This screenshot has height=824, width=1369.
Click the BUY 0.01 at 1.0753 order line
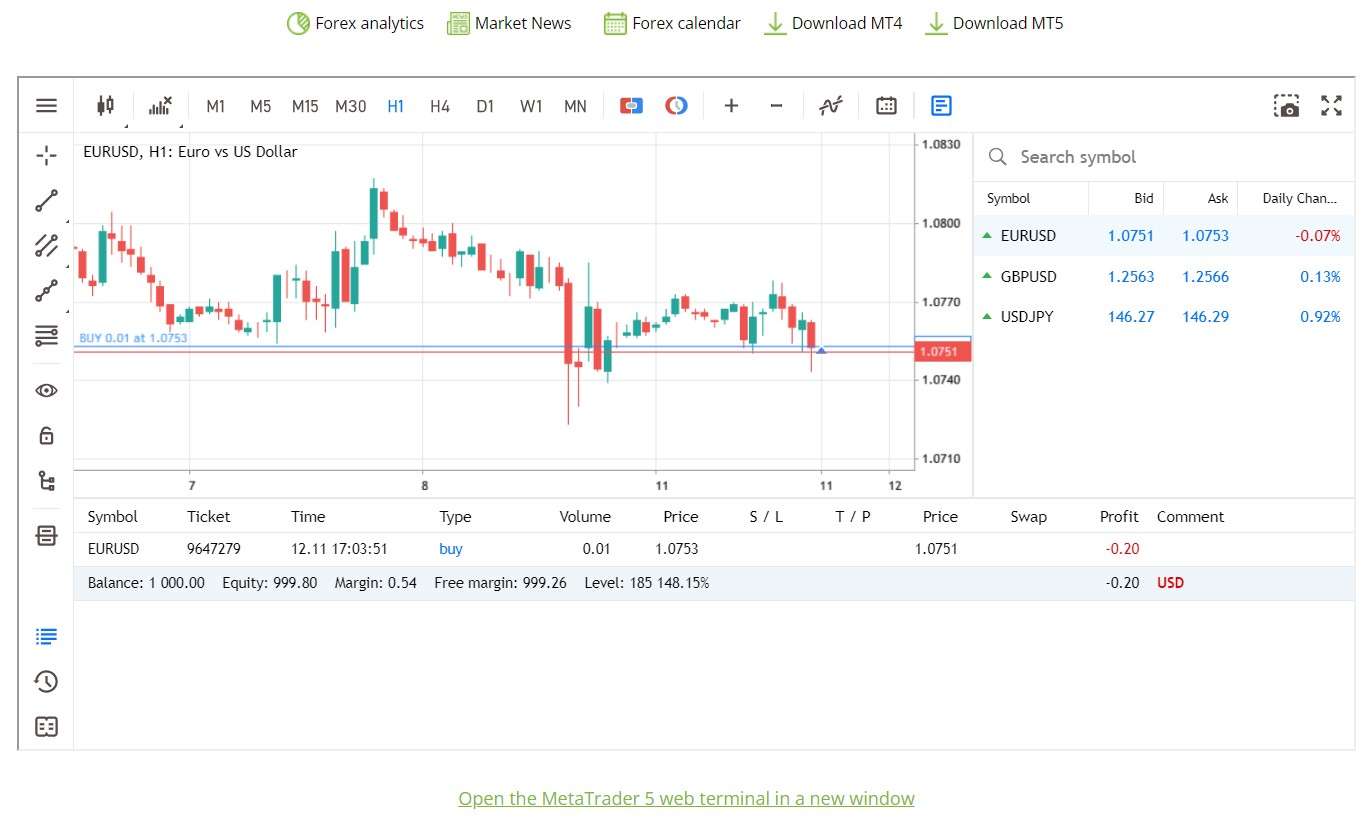pyautogui.click(x=133, y=338)
